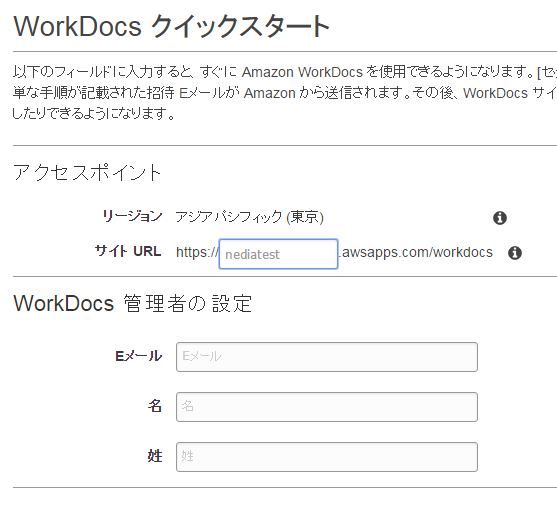Image resolution: width=557 pixels, height=509 pixels.
Task: Click into the Eメール input field
Action: pos(327,357)
